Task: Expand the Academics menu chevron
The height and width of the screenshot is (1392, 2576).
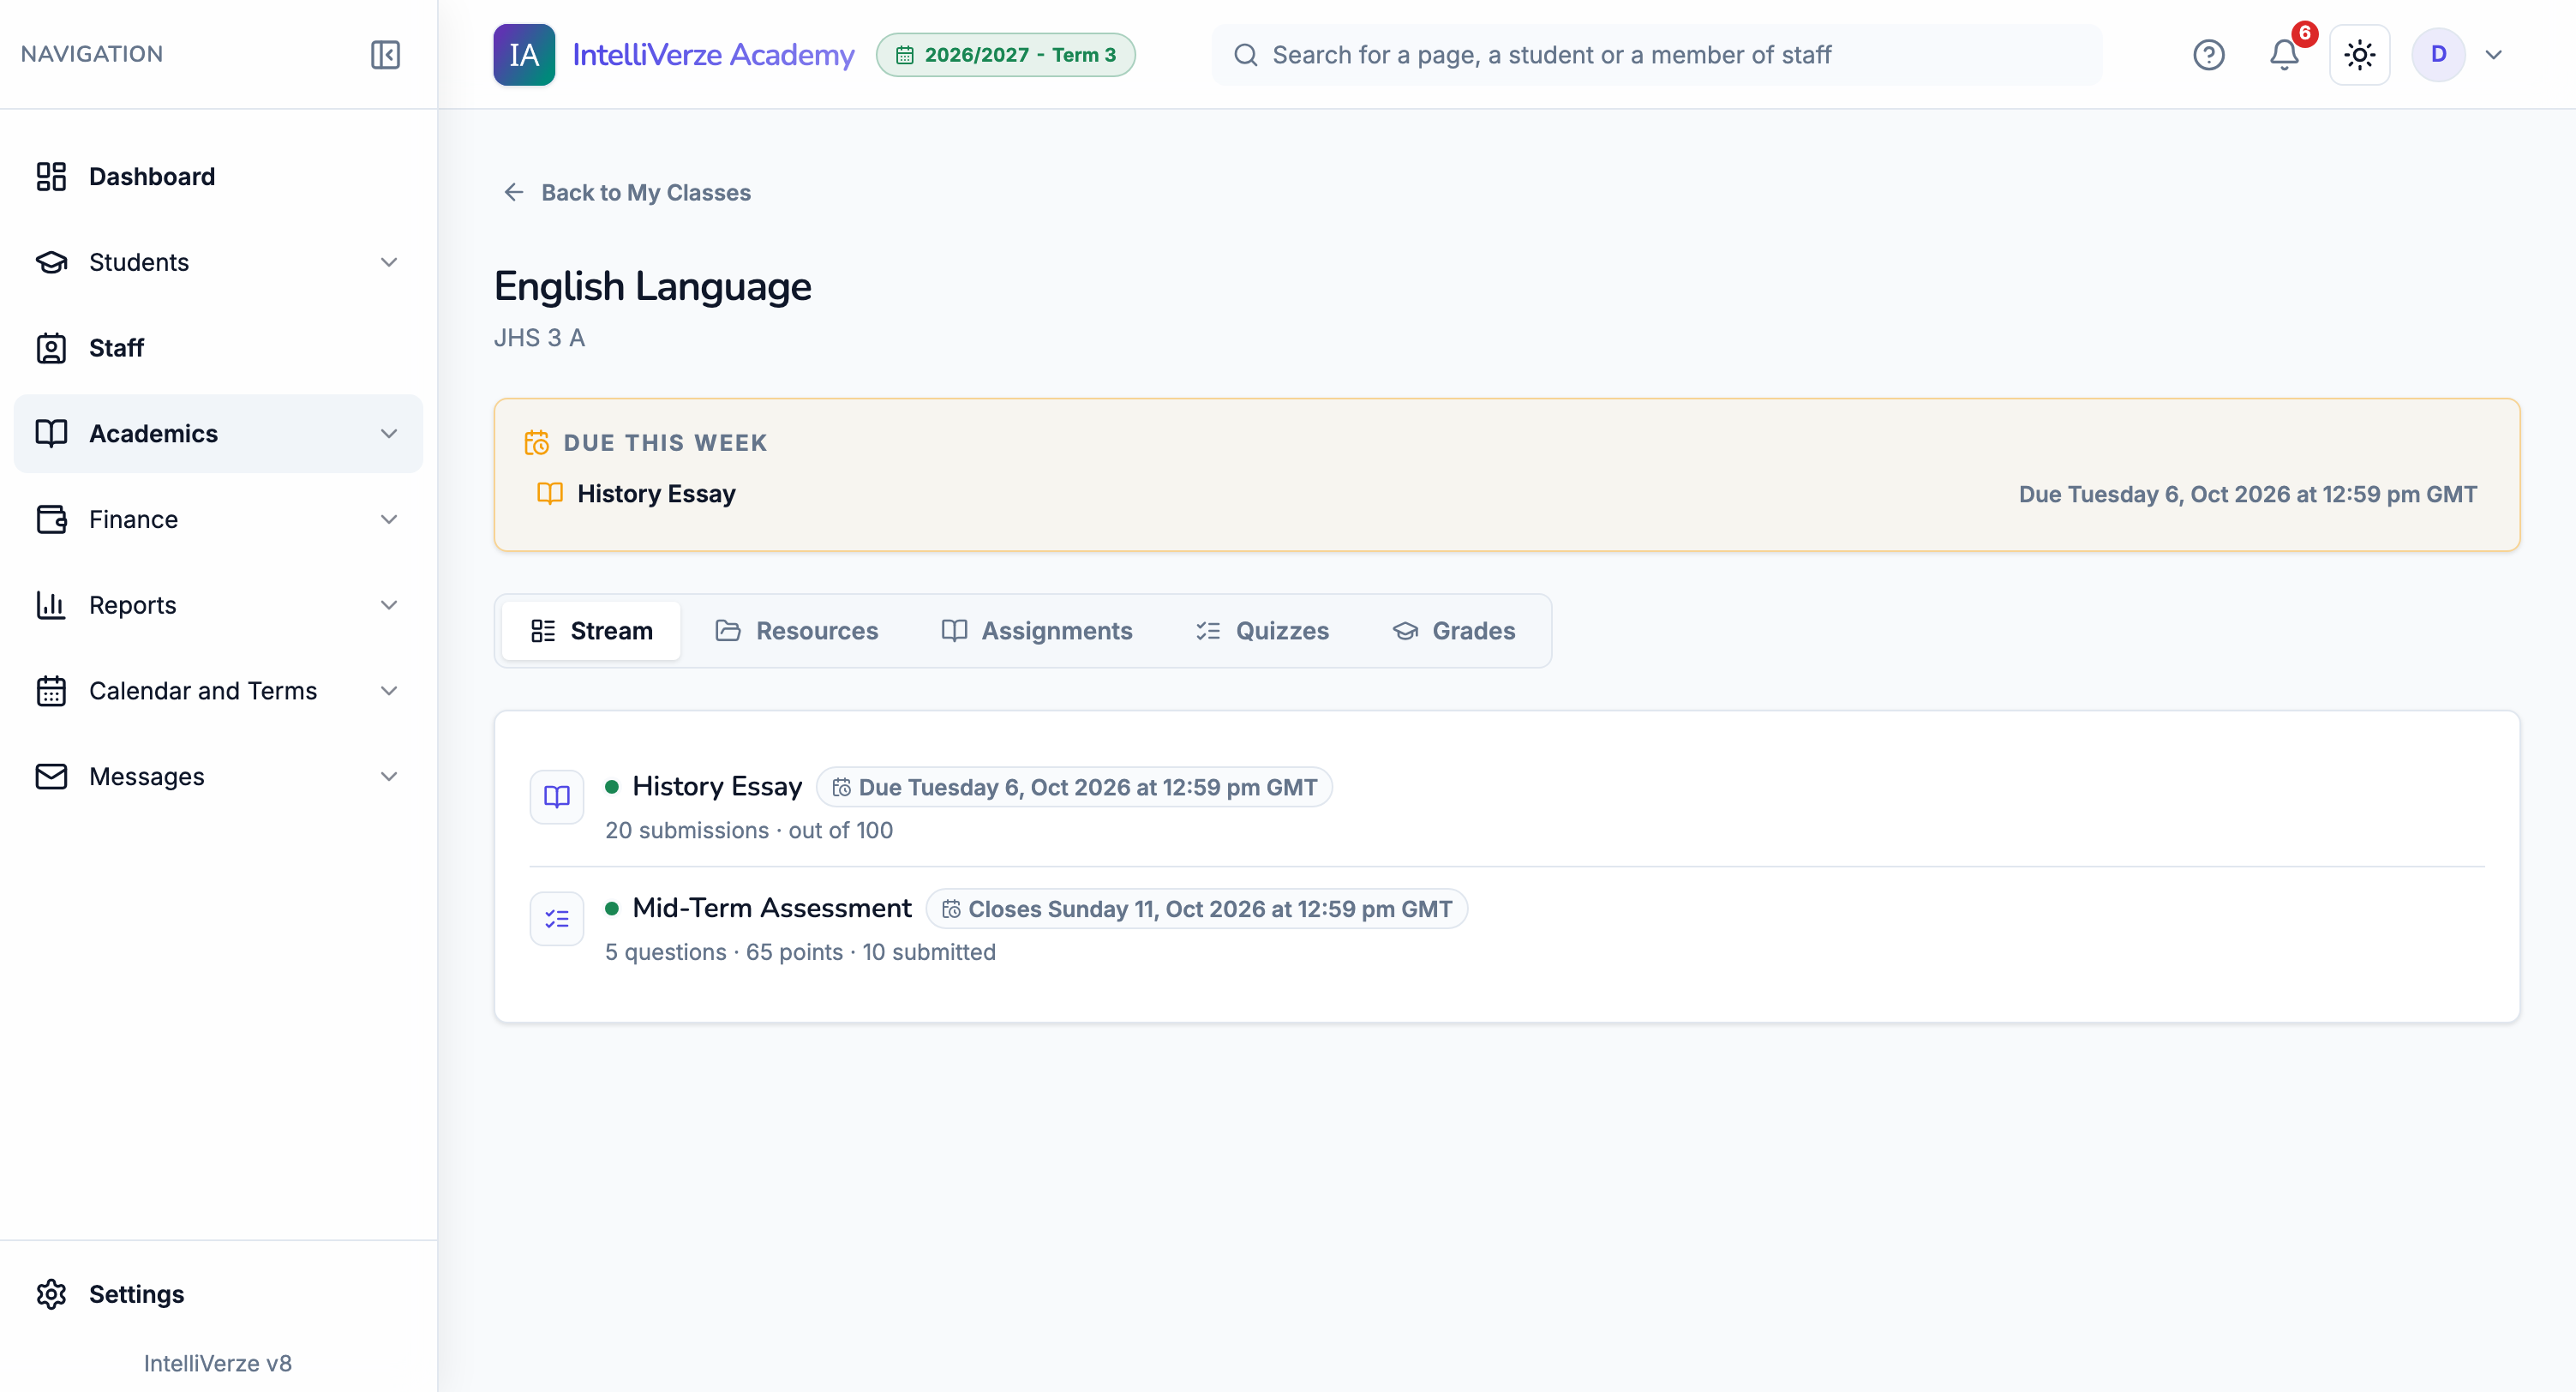Action: [389, 433]
